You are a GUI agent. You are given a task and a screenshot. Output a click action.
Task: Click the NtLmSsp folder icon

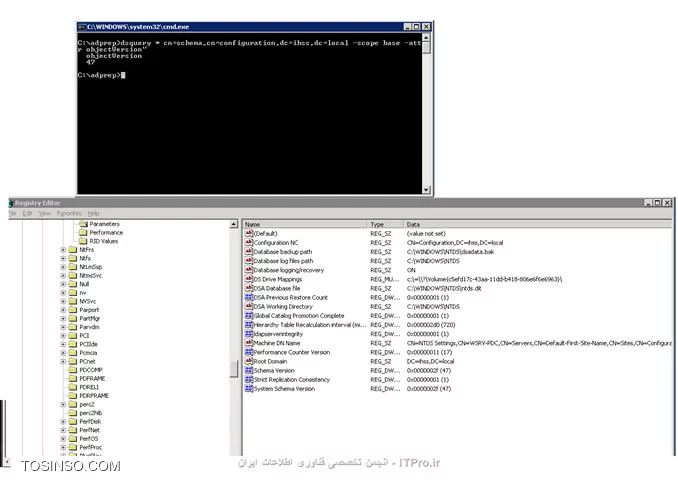(x=73, y=267)
